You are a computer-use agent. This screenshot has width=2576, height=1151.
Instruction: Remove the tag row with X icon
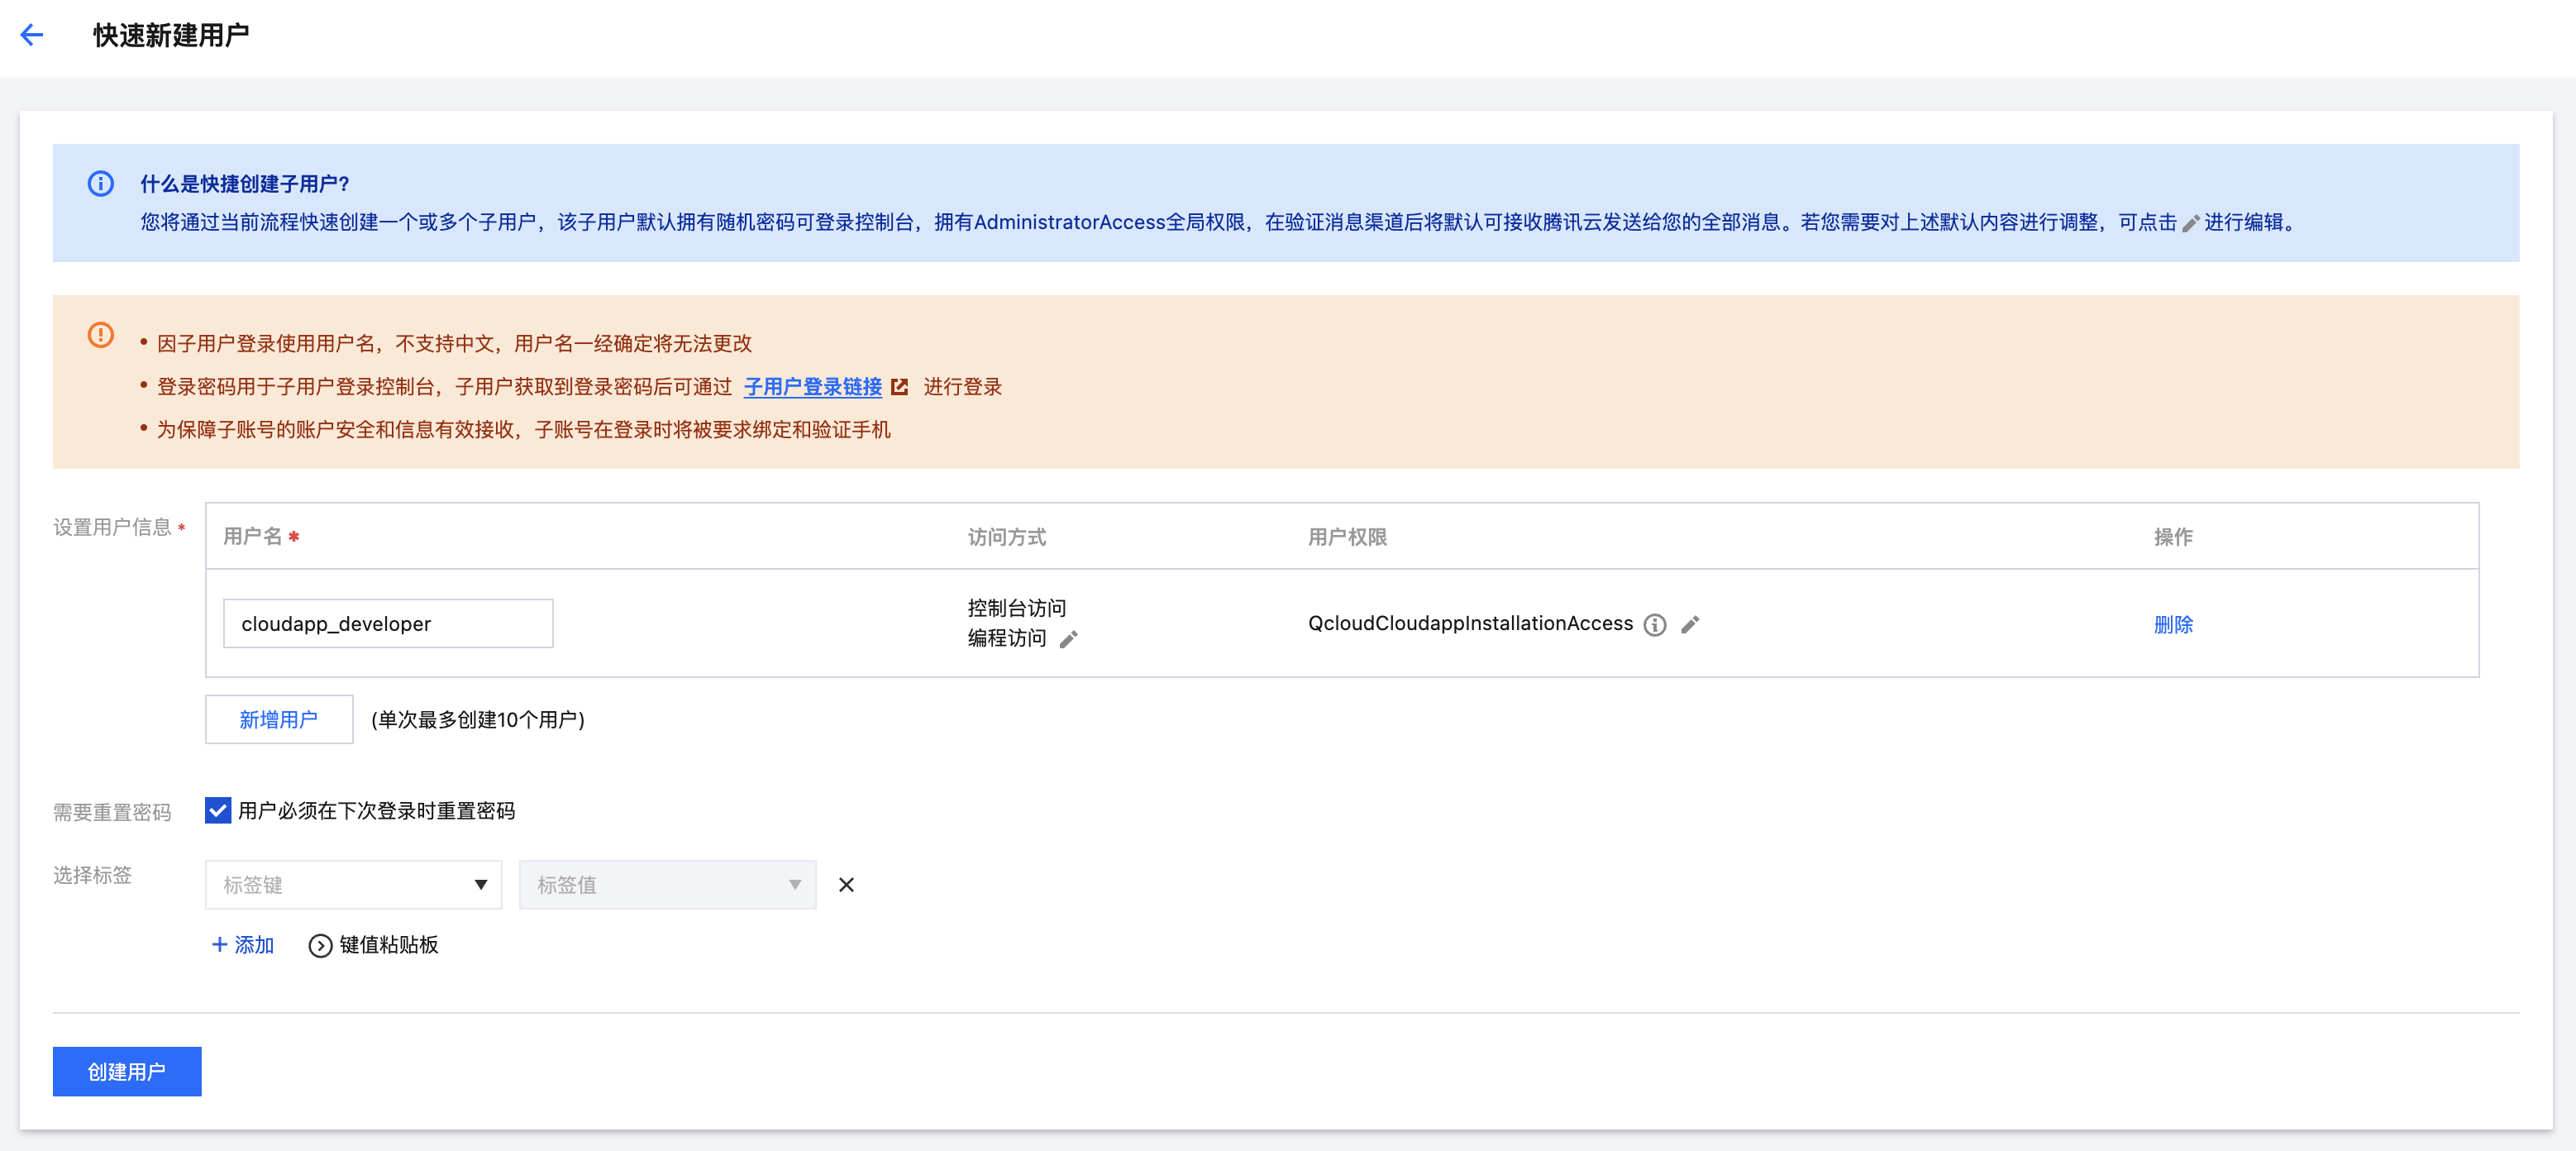(846, 885)
